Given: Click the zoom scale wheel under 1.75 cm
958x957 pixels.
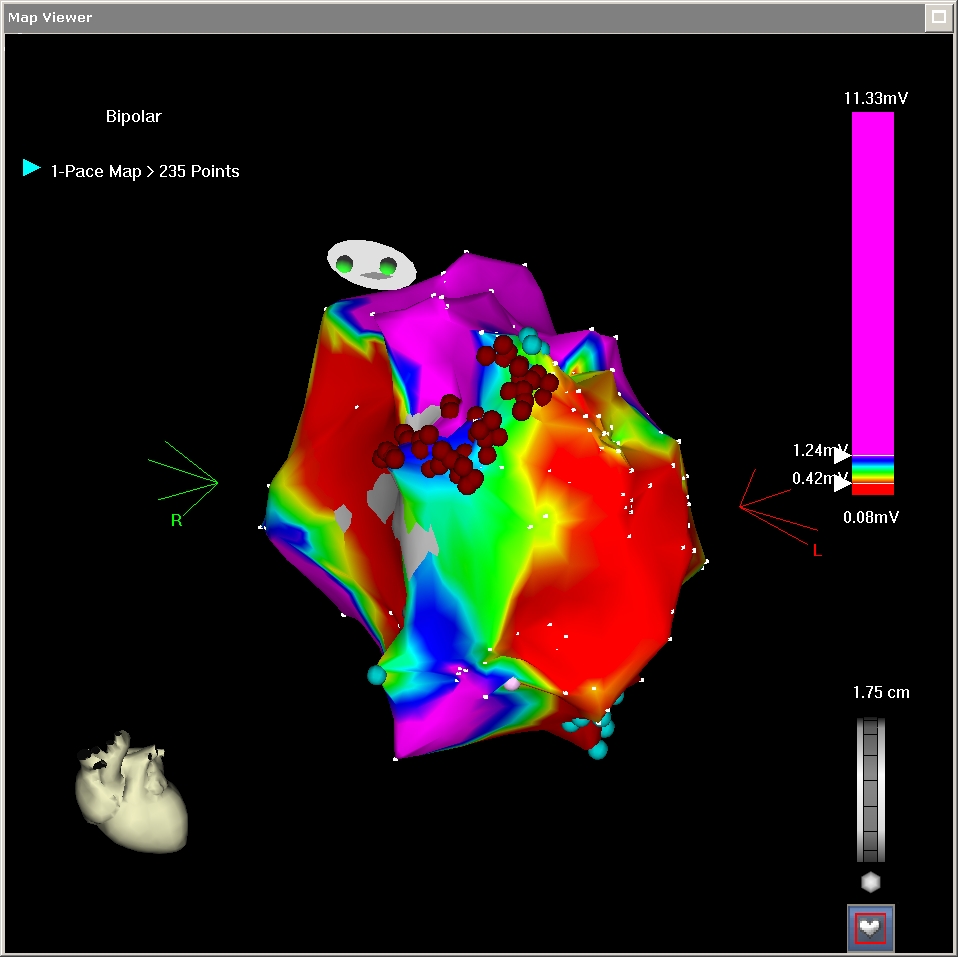Looking at the screenshot, I should pos(871,788).
